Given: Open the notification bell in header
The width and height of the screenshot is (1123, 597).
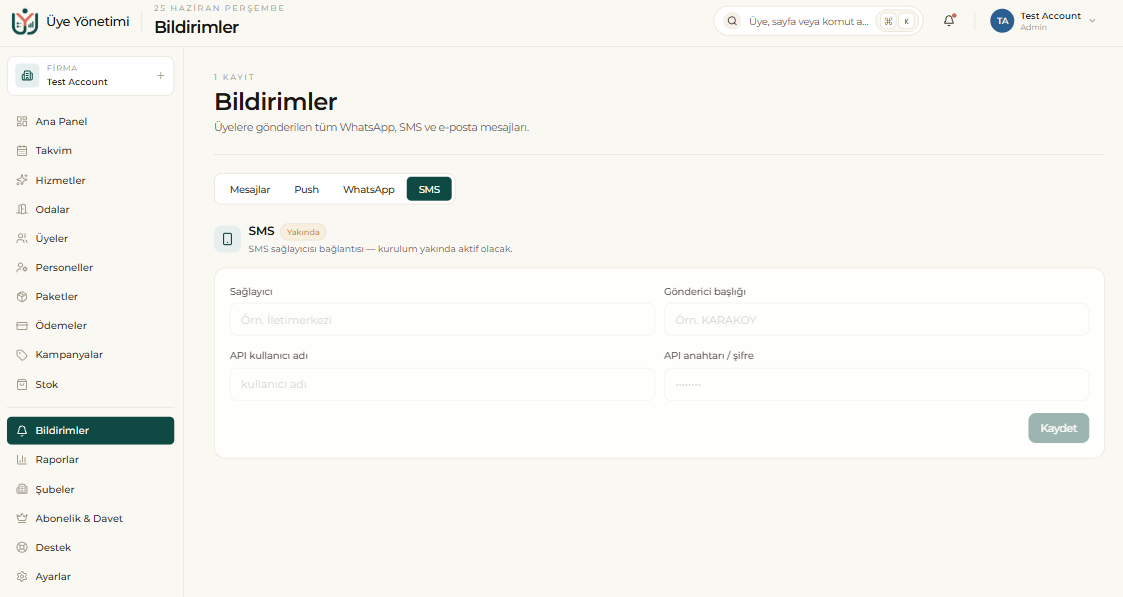Looking at the screenshot, I should click(949, 21).
